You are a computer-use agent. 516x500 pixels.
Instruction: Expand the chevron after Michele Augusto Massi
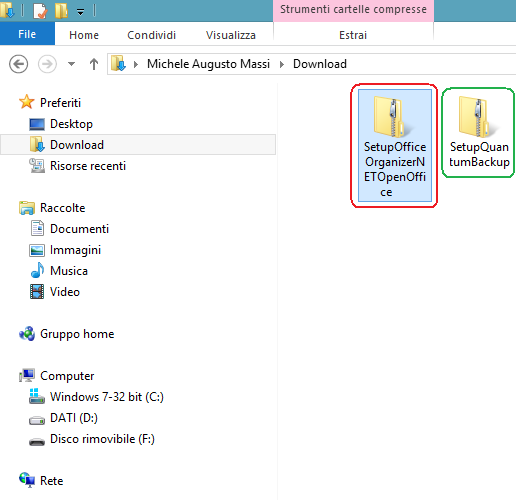click(282, 64)
